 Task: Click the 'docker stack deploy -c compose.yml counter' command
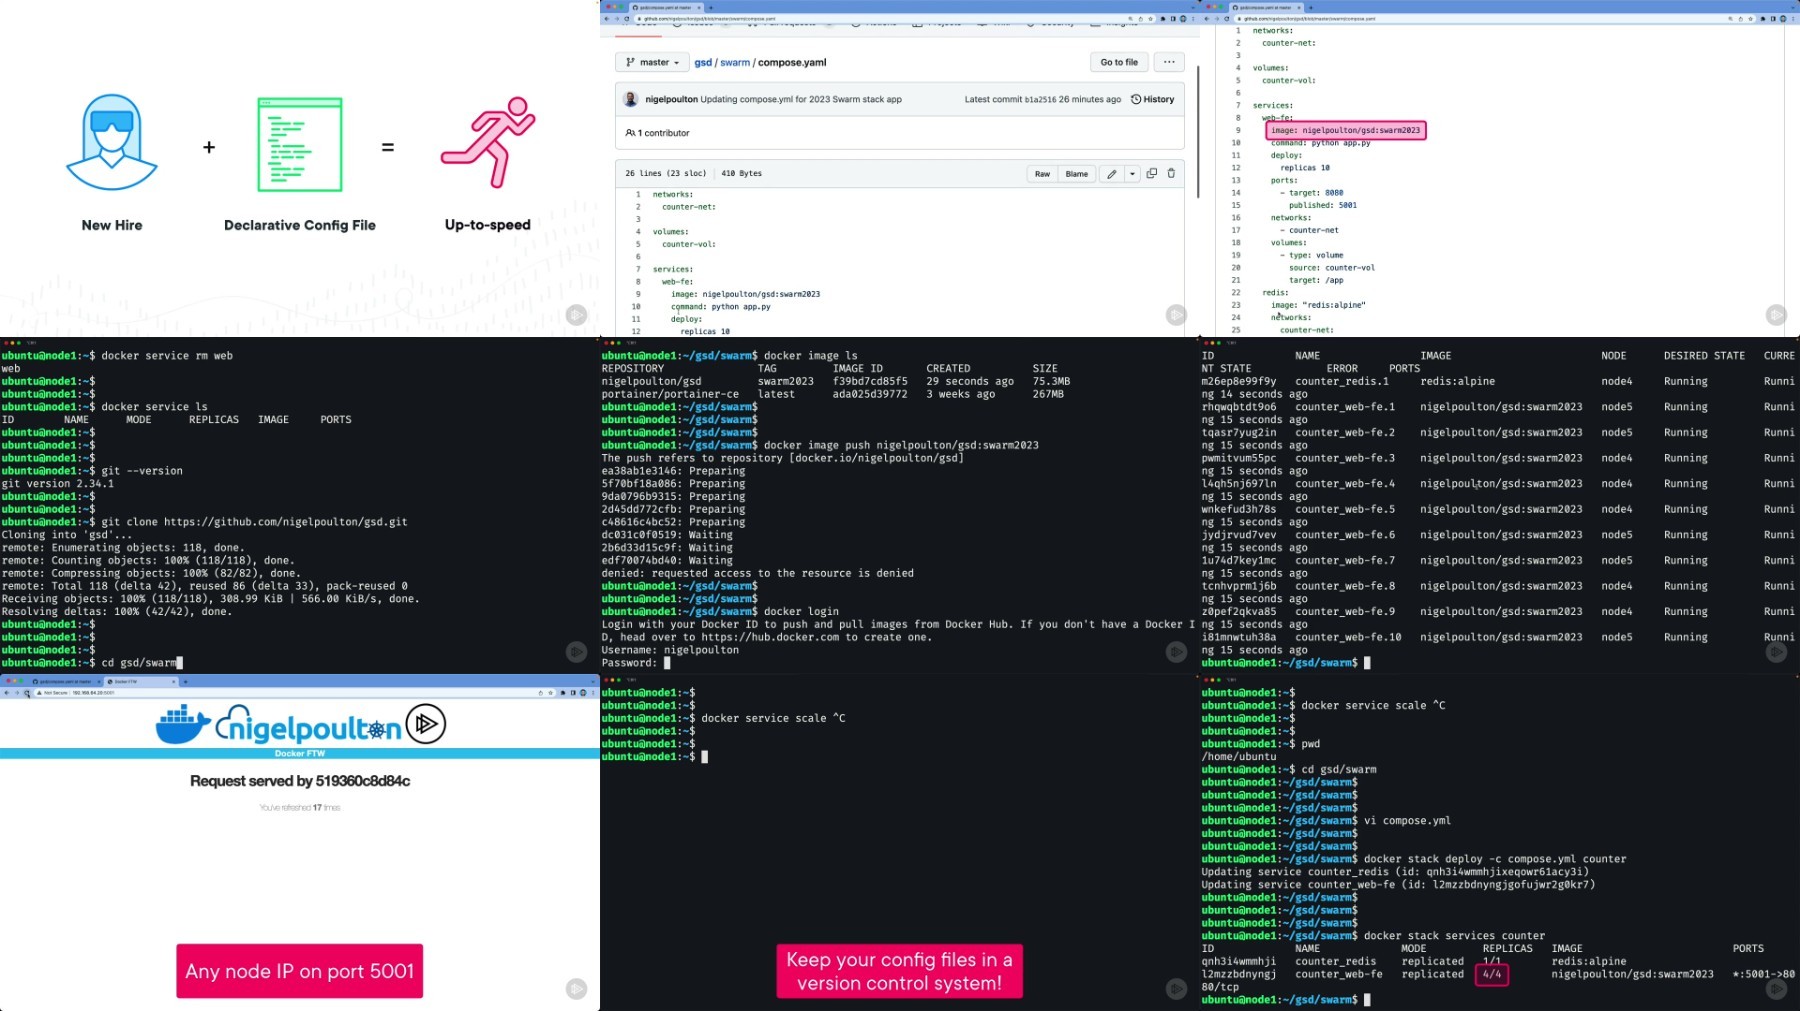[x=1495, y=859]
